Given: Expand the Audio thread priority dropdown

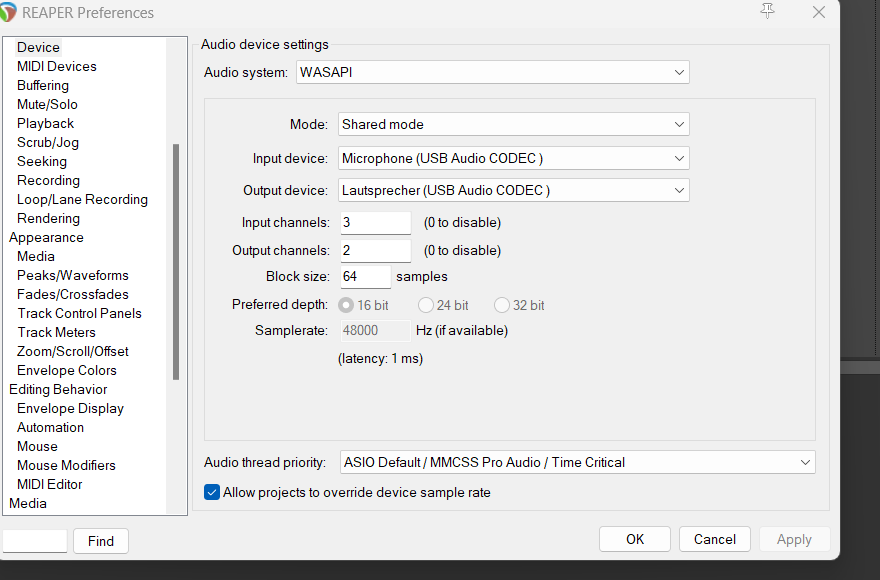Looking at the screenshot, I should tap(577, 462).
